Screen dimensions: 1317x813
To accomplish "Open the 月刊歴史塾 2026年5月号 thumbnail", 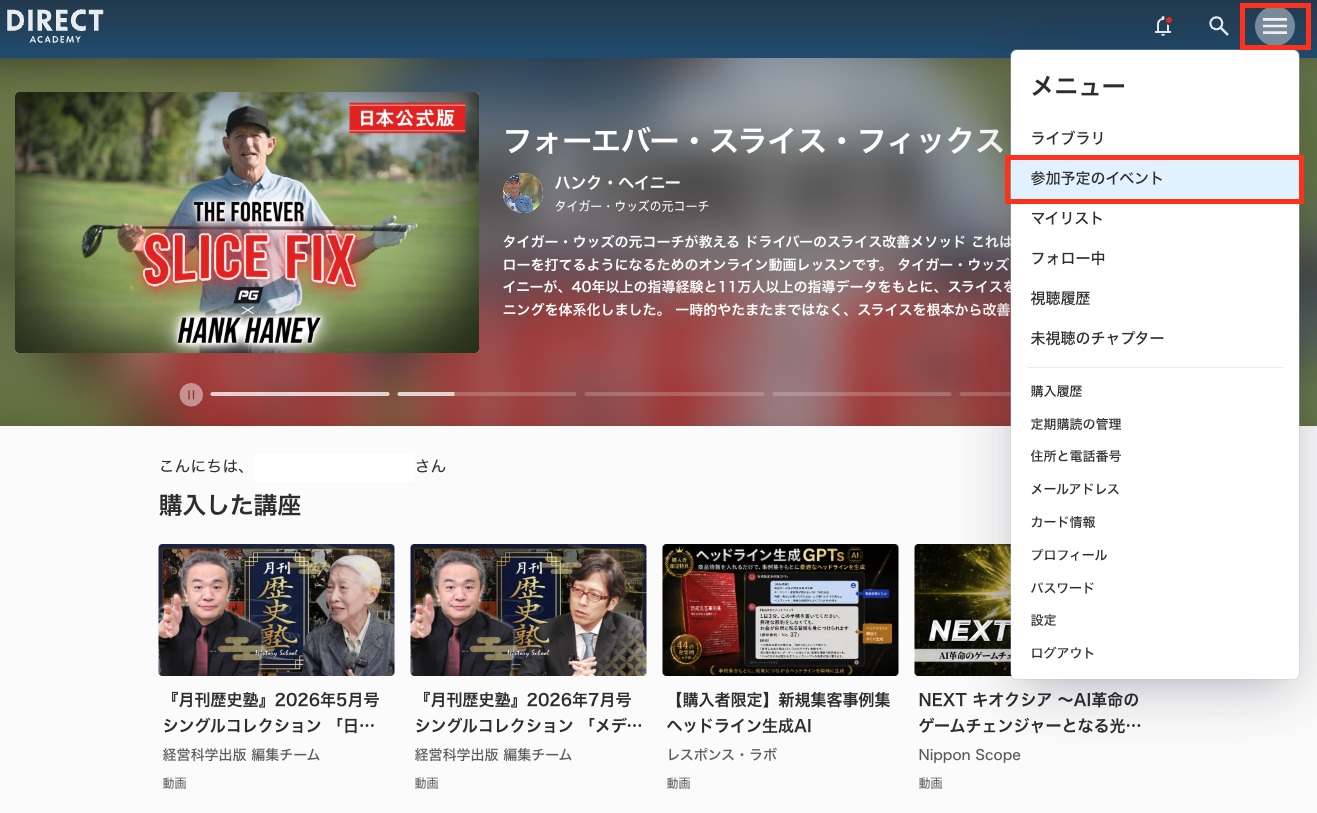I will [x=276, y=610].
